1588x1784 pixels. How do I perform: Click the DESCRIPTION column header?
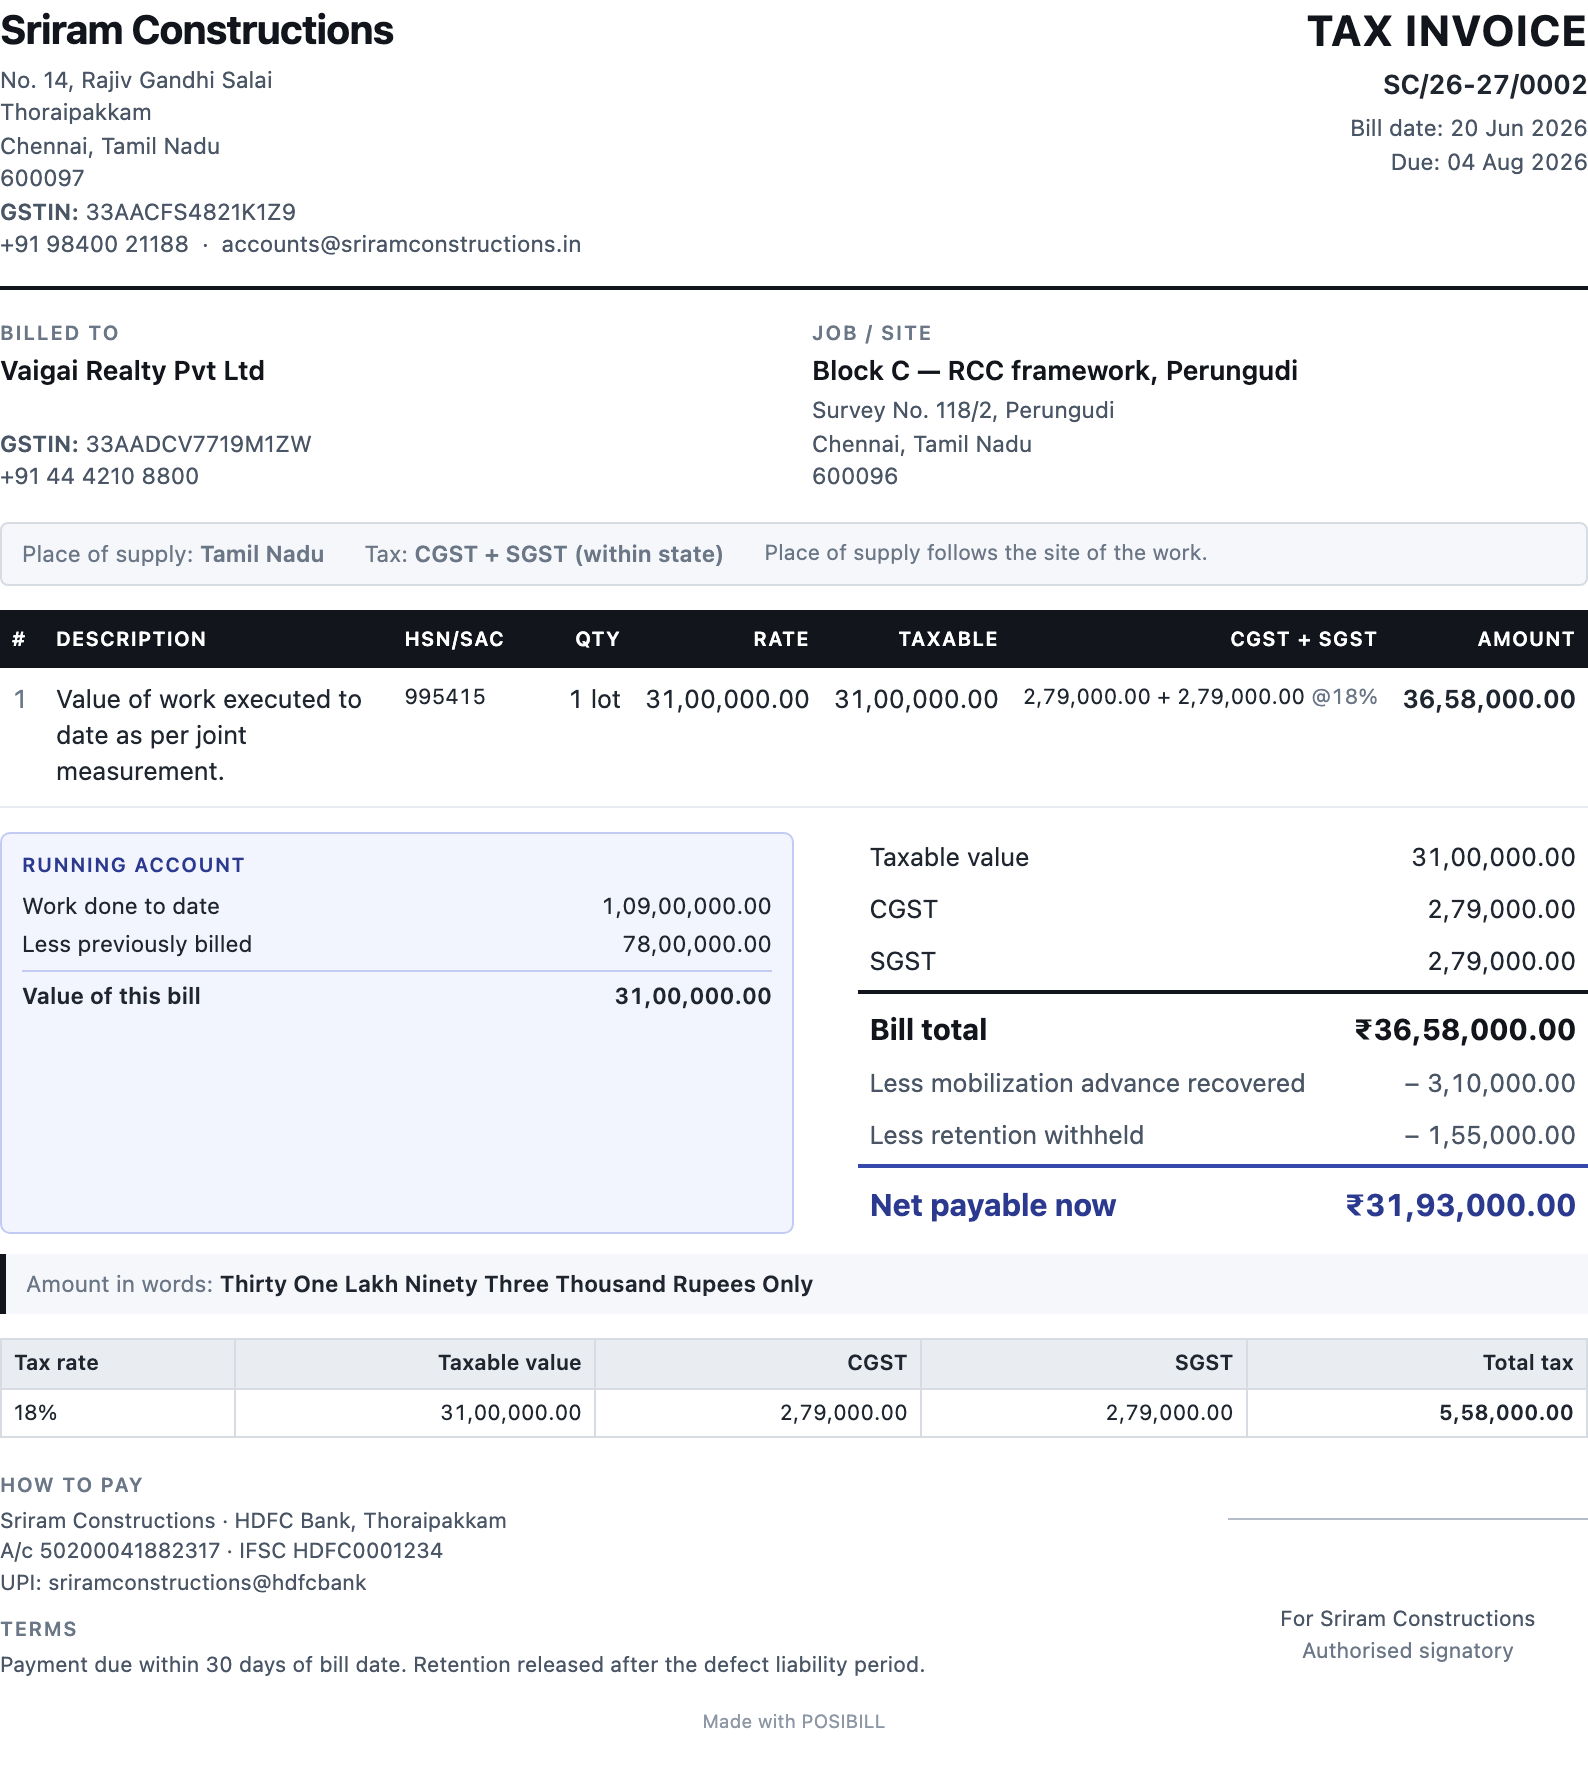(x=131, y=639)
